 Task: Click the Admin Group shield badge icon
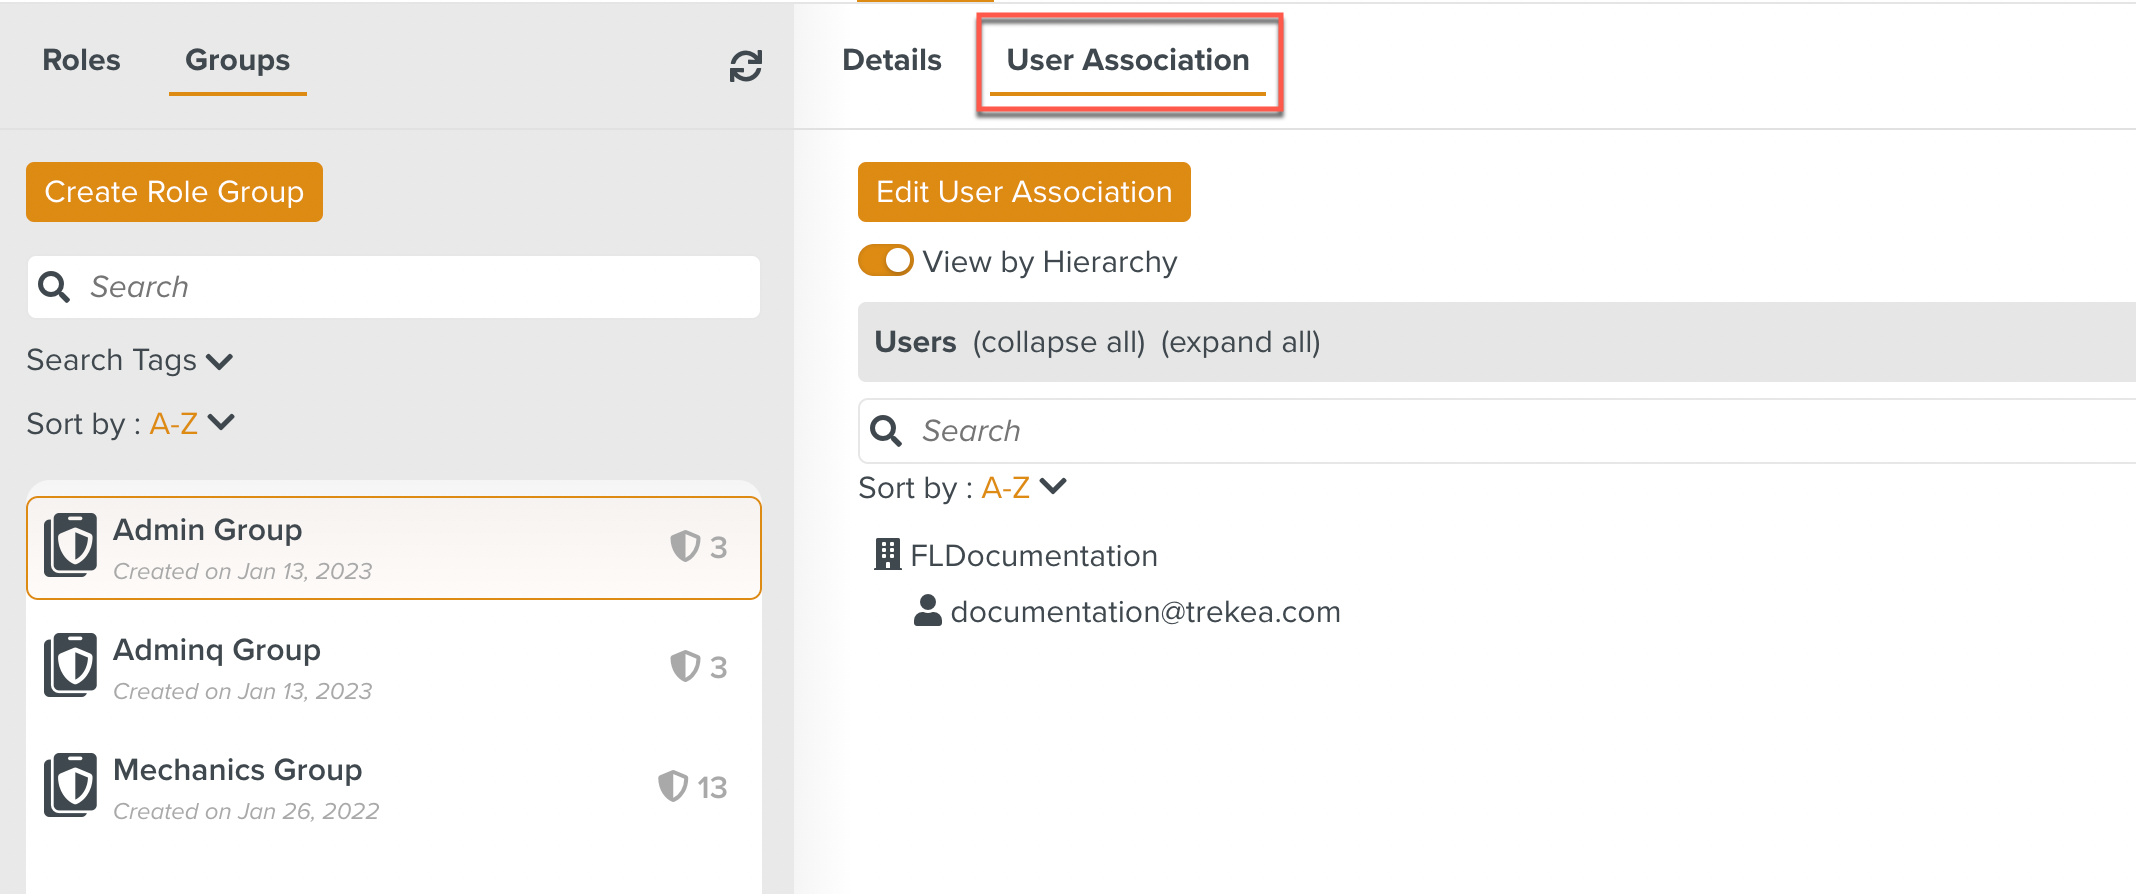tap(71, 545)
